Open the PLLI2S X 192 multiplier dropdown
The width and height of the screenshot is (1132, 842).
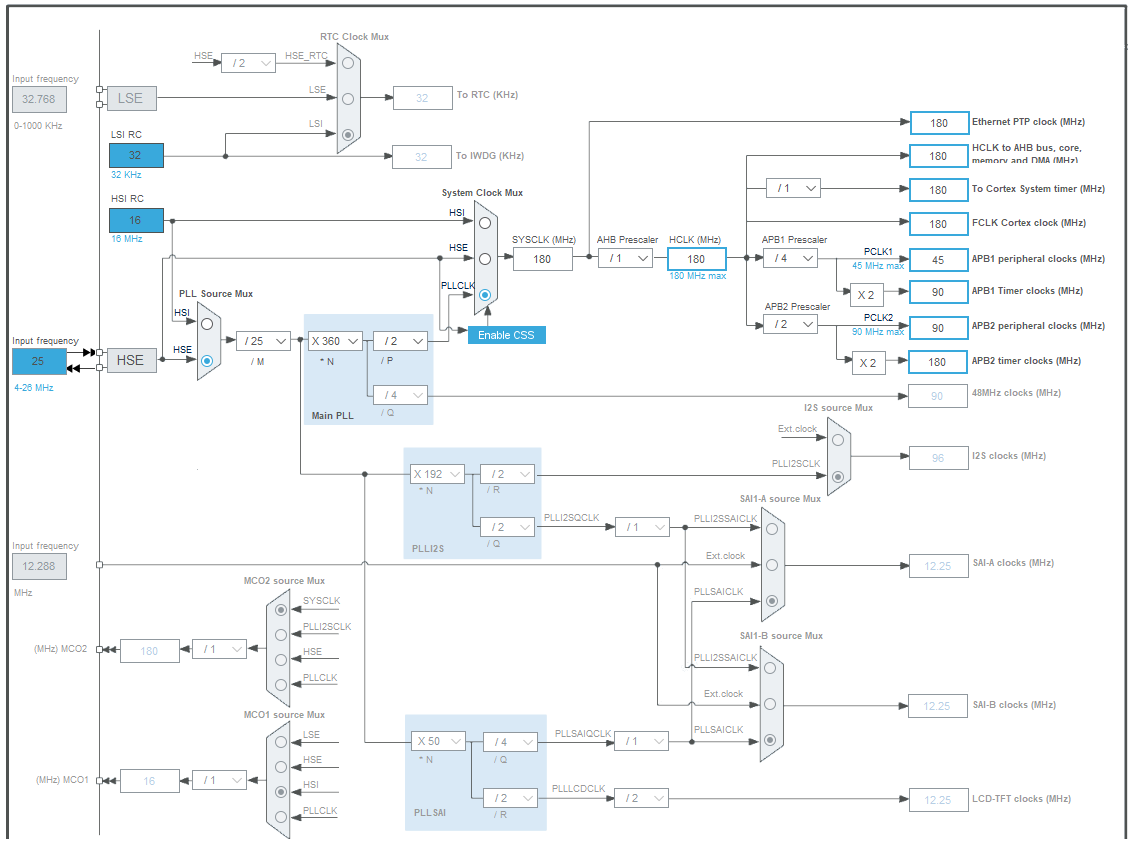437,474
